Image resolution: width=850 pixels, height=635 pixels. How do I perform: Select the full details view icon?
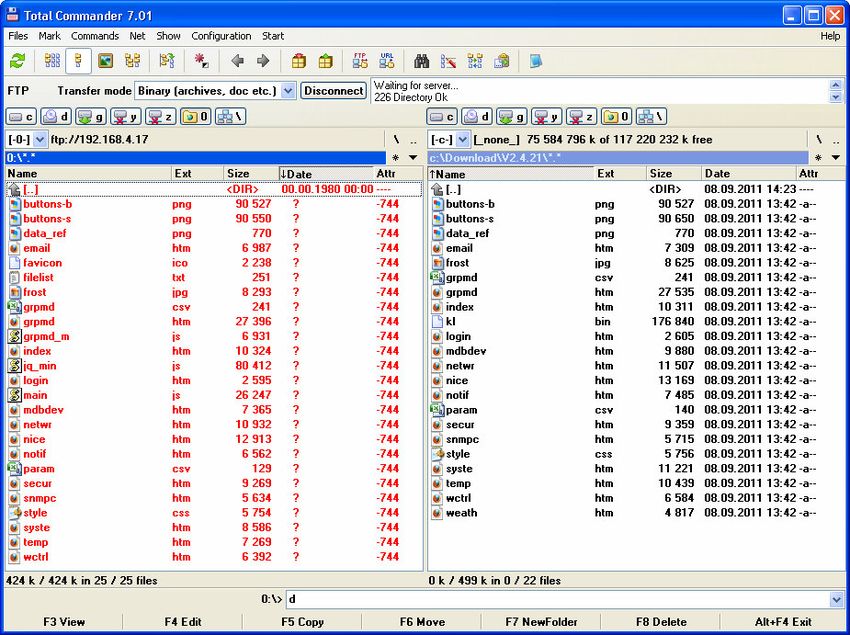(78, 61)
